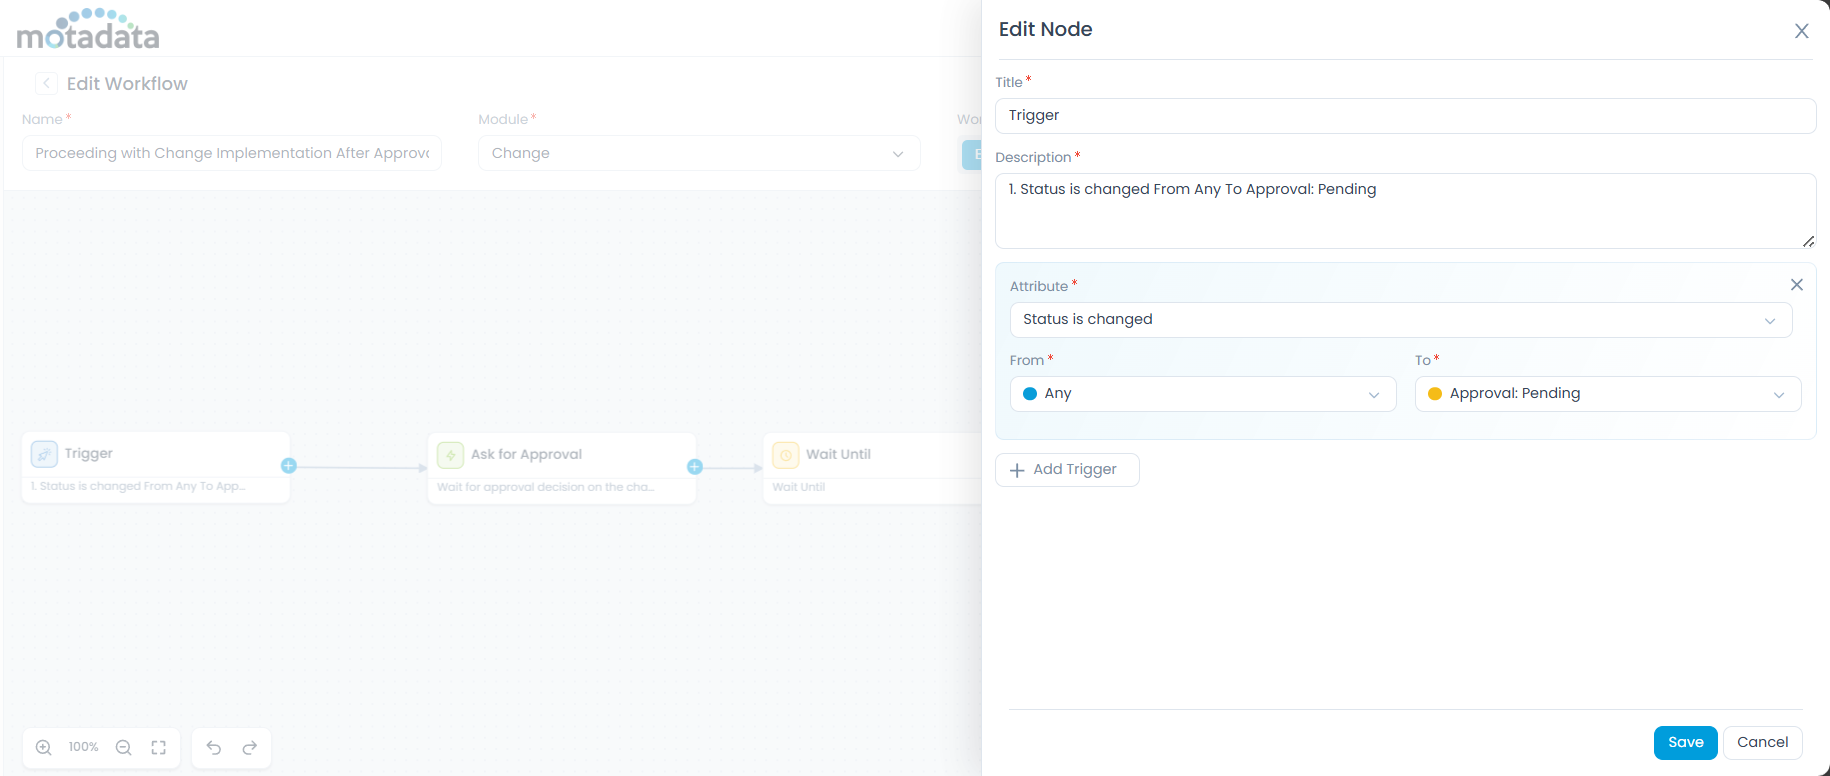This screenshot has height=776, width=1830.
Task: Click the plus connector after Trigger node
Action: pyautogui.click(x=289, y=466)
